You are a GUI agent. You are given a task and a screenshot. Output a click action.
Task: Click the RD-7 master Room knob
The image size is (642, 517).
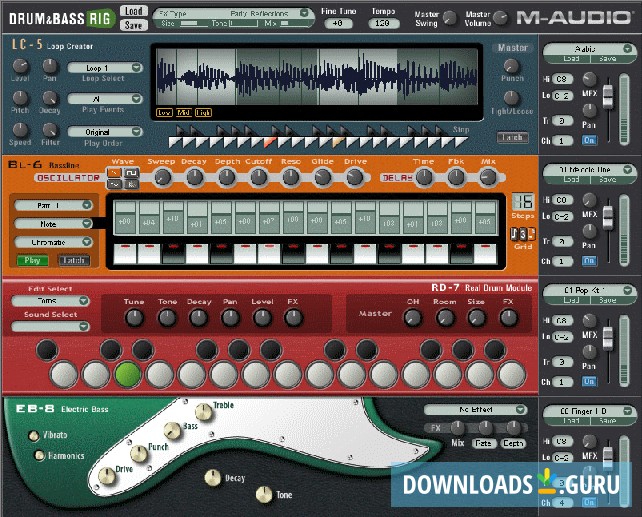click(445, 318)
